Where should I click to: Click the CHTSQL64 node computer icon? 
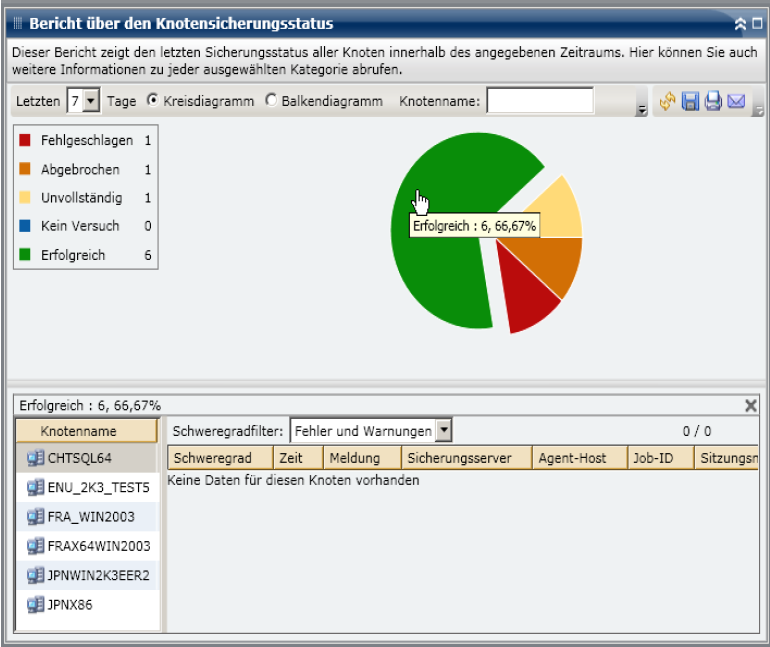(x=36, y=458)
